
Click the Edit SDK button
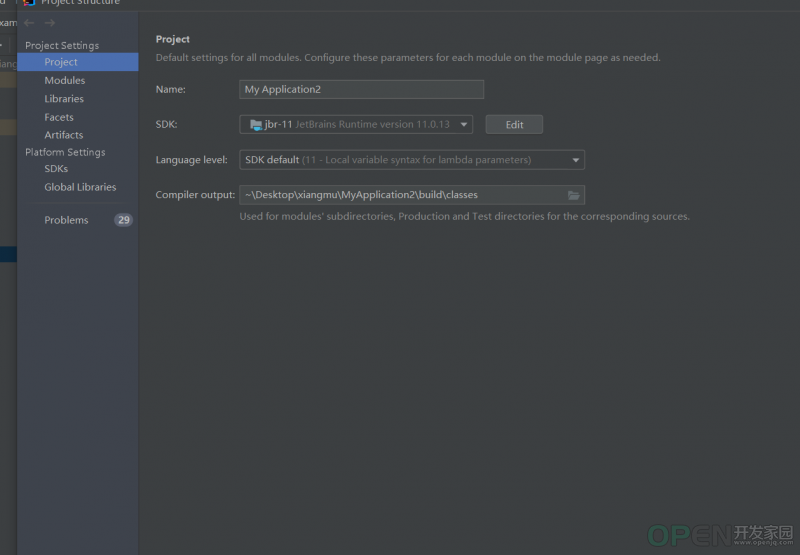point(514,124)
